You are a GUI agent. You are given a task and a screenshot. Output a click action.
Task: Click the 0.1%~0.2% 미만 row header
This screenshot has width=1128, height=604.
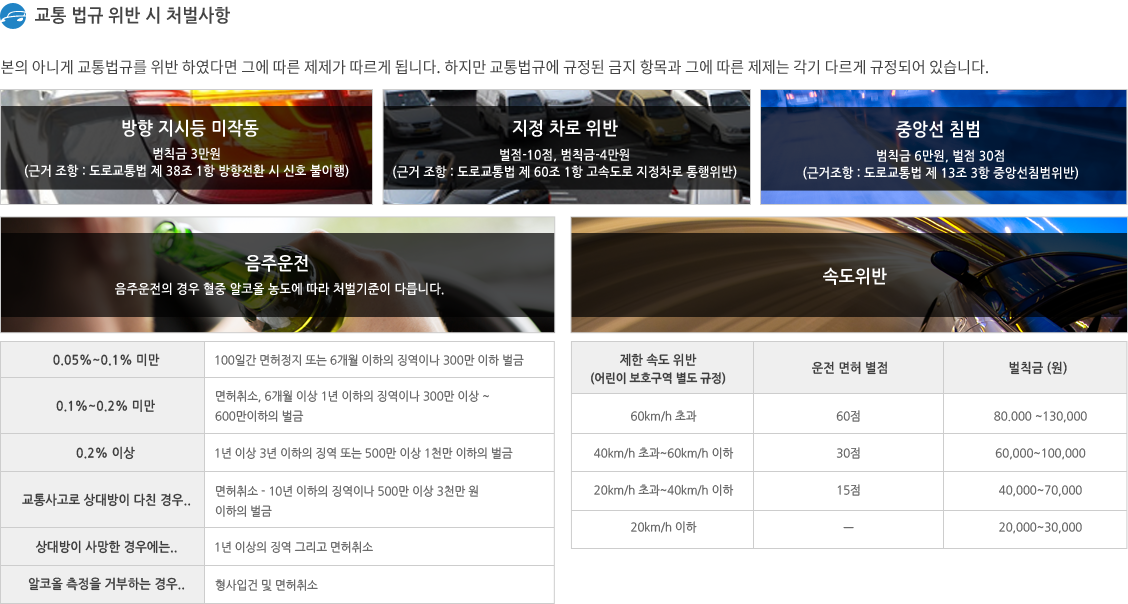[x=103, y=406]
